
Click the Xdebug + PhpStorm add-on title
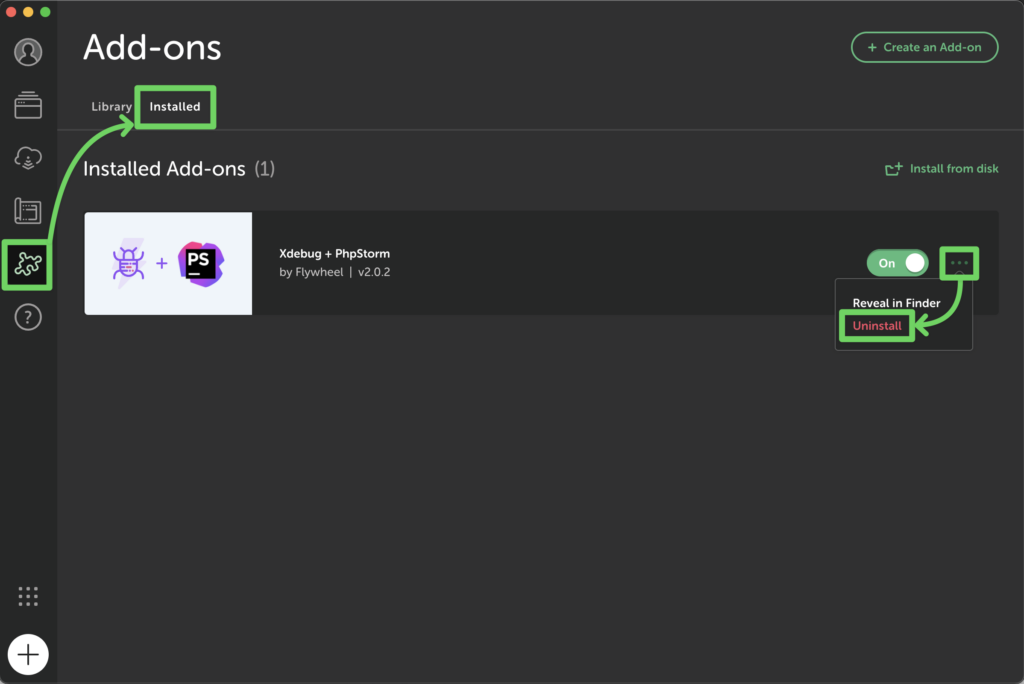coord(334,253)
